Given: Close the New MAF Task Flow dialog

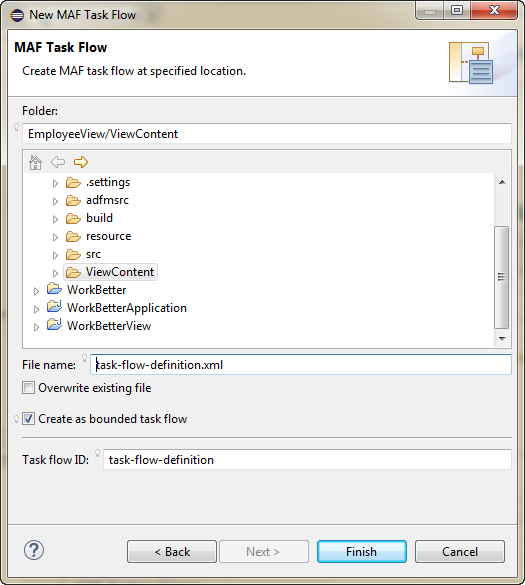Looking at the screenshot, I should pos(494,10).
